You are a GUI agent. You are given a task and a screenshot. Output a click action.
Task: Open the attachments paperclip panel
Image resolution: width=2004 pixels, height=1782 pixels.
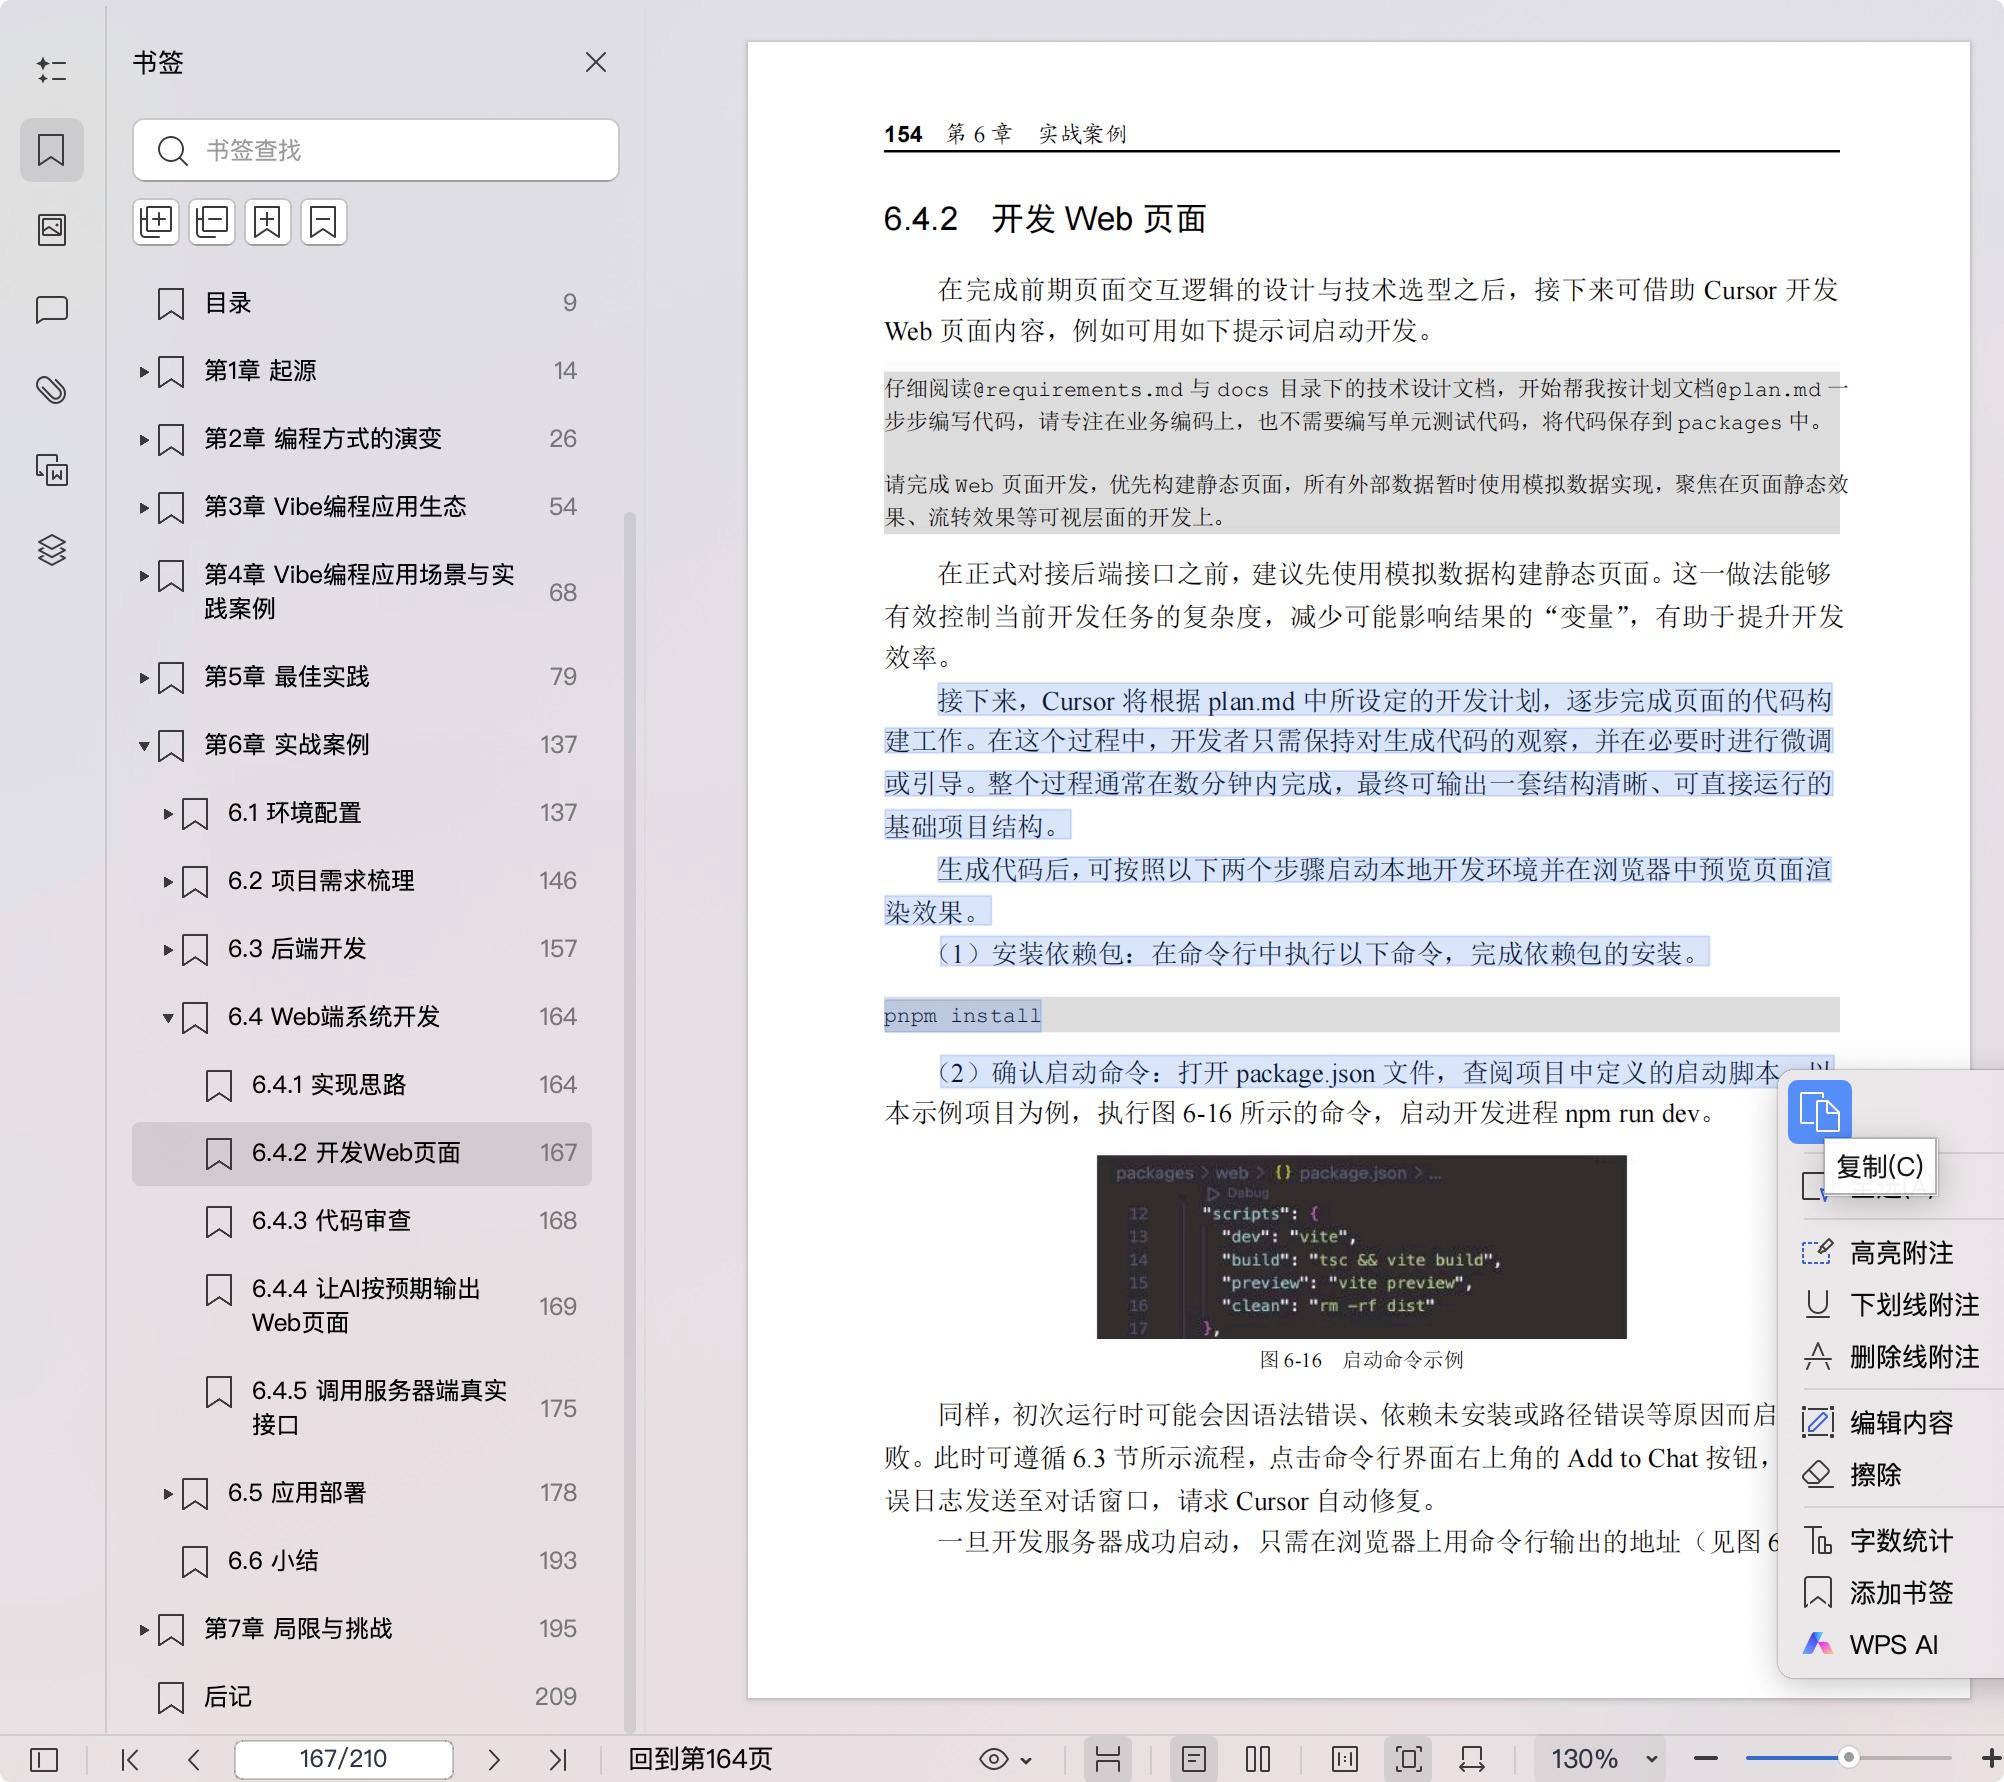pyautogui.click(x=52, y=390)
